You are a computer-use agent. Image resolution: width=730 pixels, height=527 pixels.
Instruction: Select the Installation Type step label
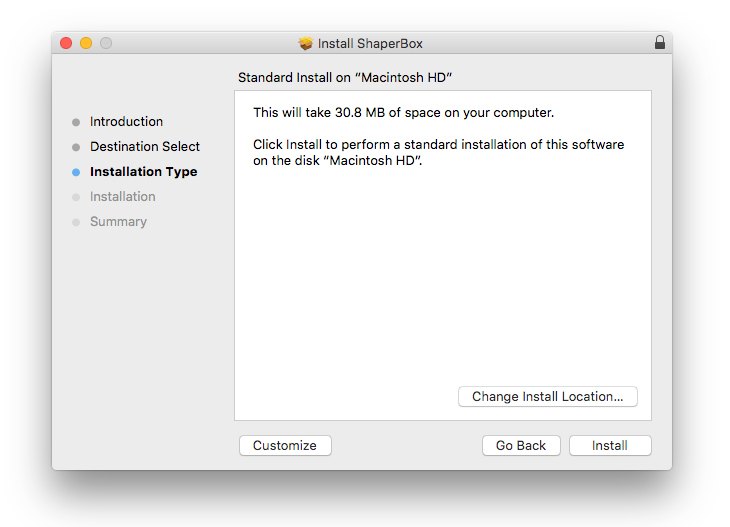(x=143, y=172)
